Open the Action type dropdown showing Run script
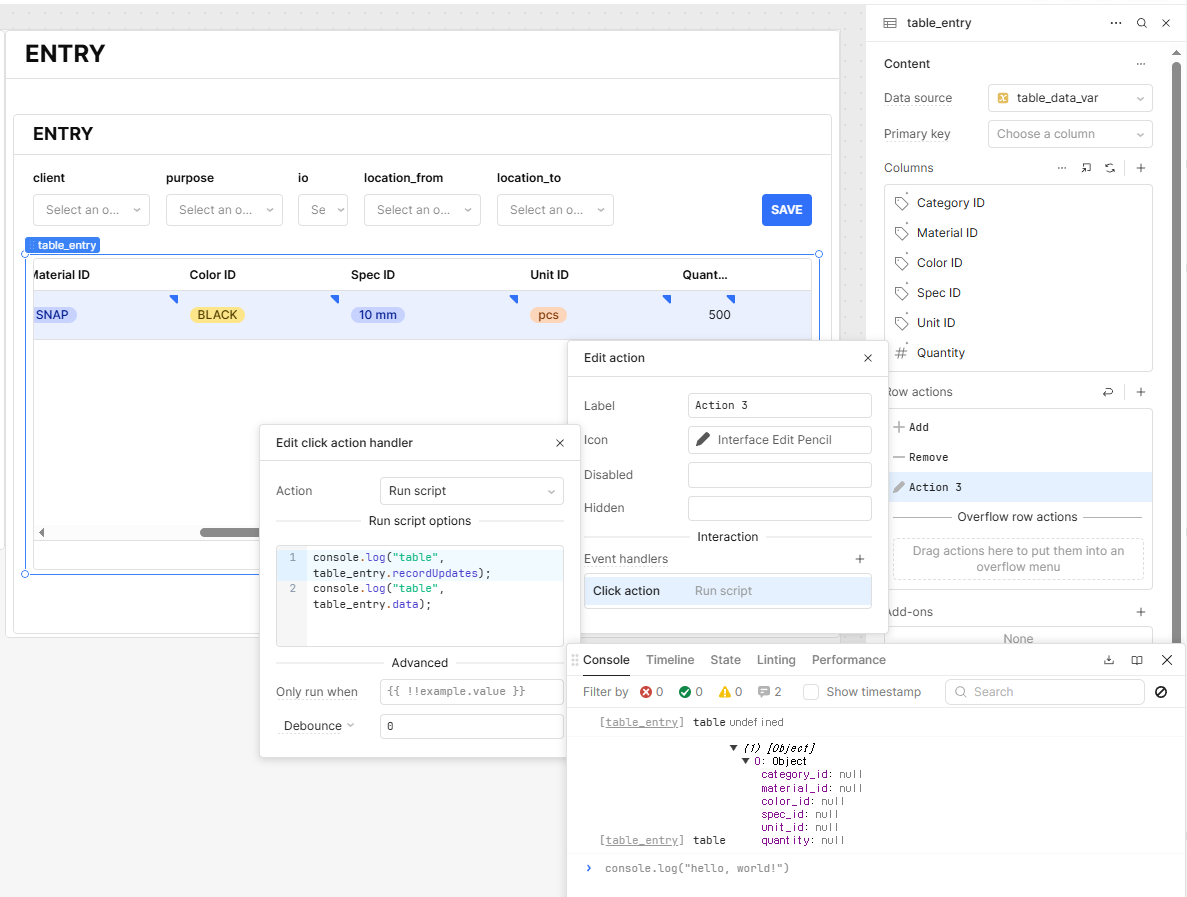Viewport: 1187px width, 897px height. (471, 491)
